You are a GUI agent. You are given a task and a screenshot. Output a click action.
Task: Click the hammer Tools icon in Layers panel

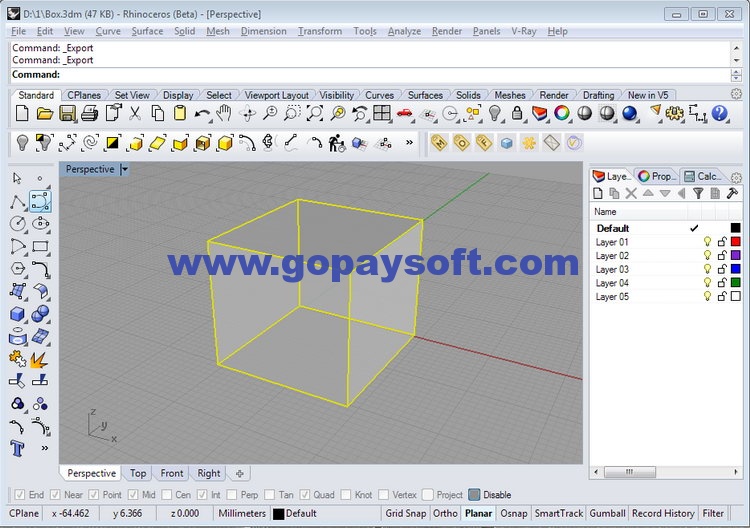732,193
